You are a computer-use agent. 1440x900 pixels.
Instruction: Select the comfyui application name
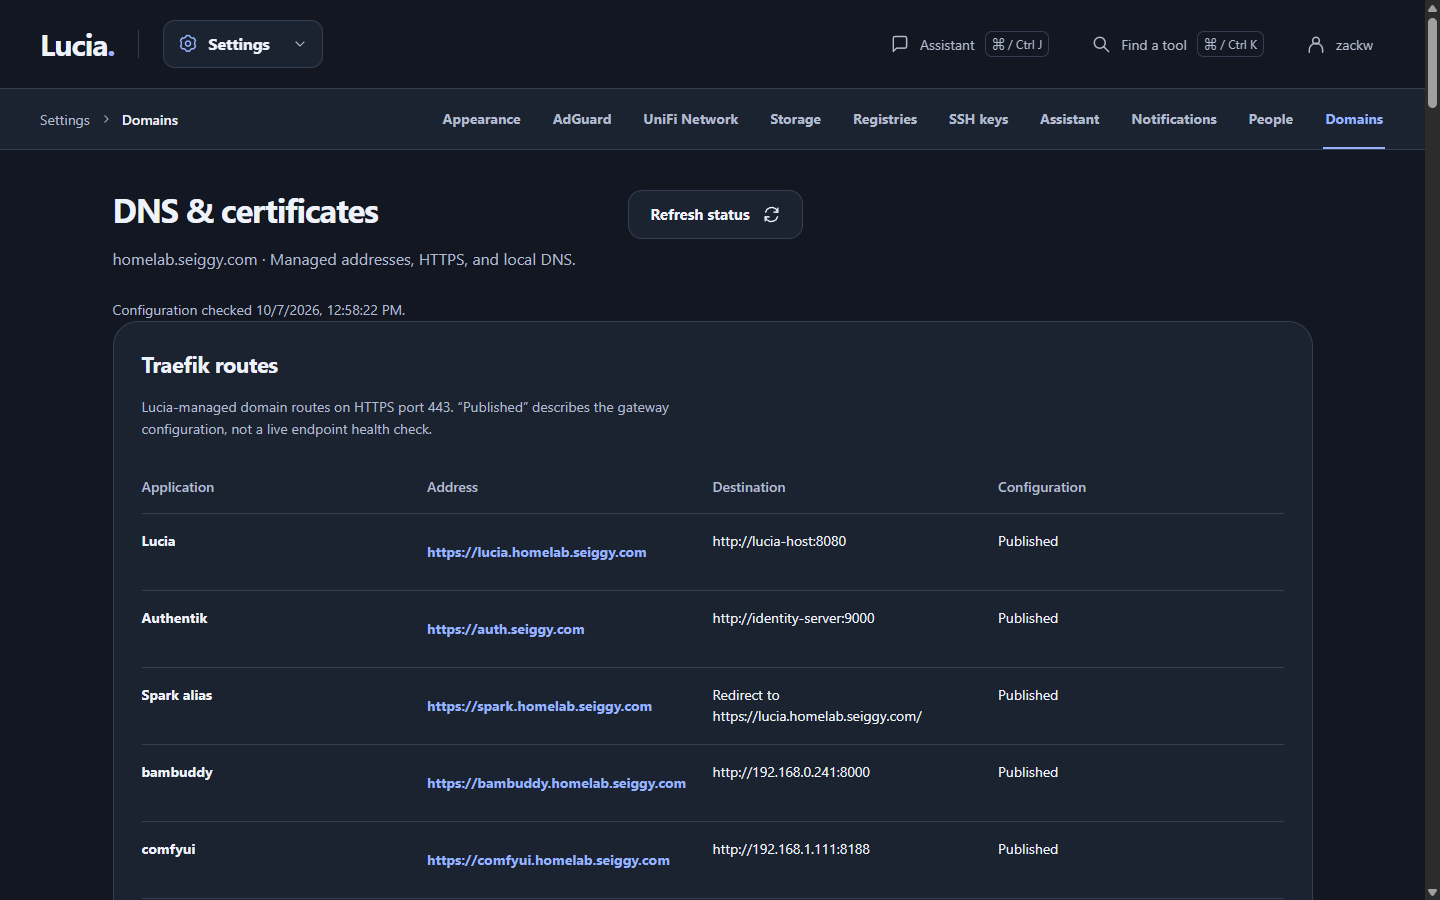point(168,849)
